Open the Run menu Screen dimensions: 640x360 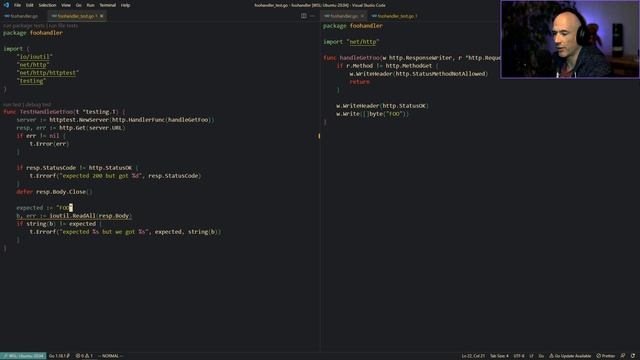90,5
